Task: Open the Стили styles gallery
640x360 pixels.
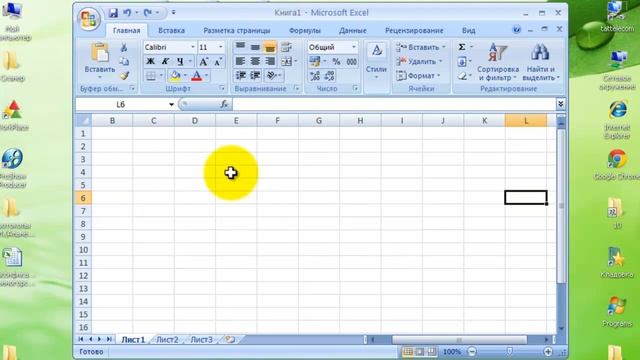Action: [376, 61]
